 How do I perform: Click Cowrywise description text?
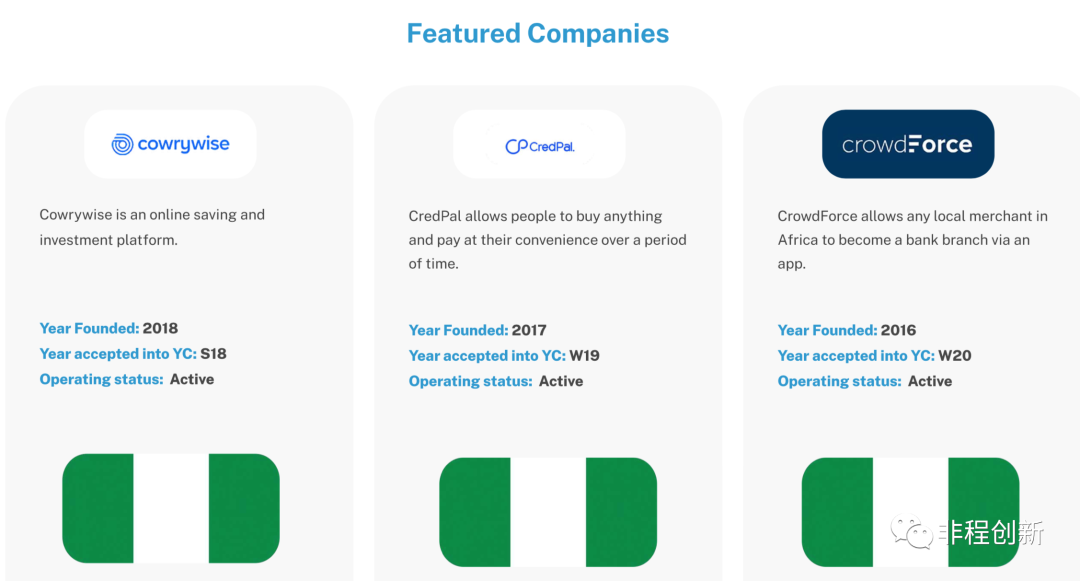[152, 227]
